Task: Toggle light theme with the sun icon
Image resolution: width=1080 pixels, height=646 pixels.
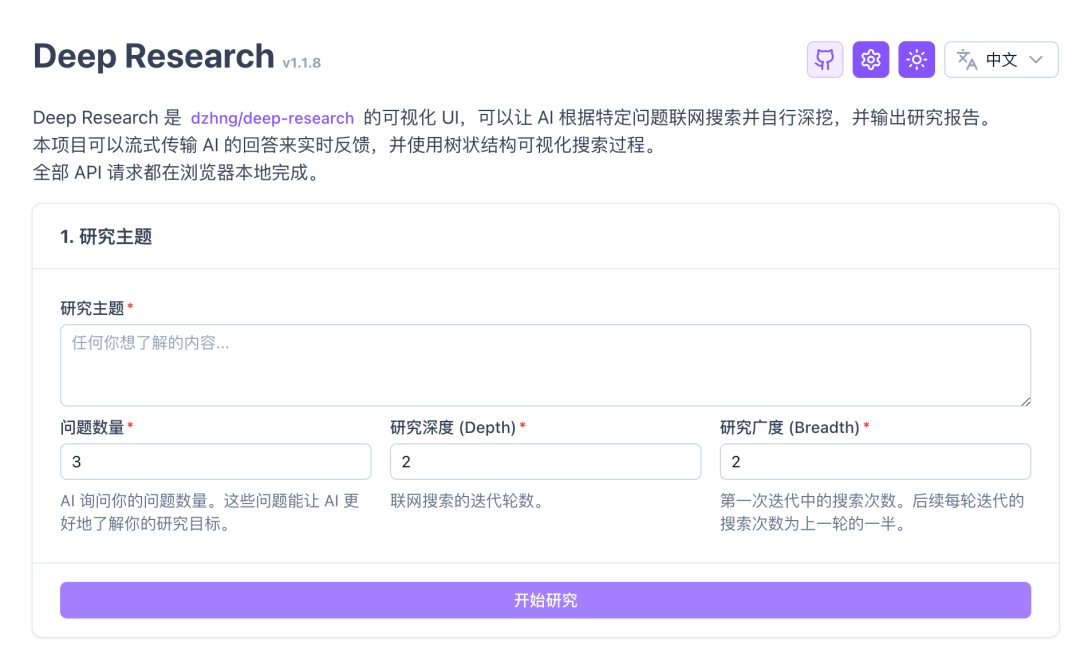Action: pyautogui.click(x=916, y=59)
